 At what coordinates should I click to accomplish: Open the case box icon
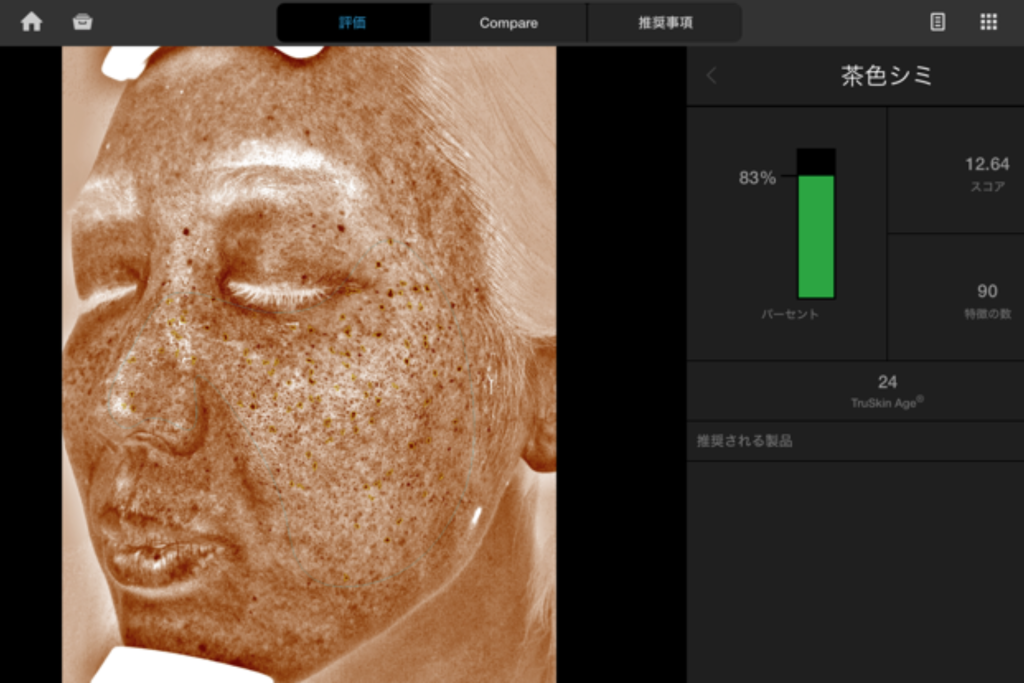(83, 22)
